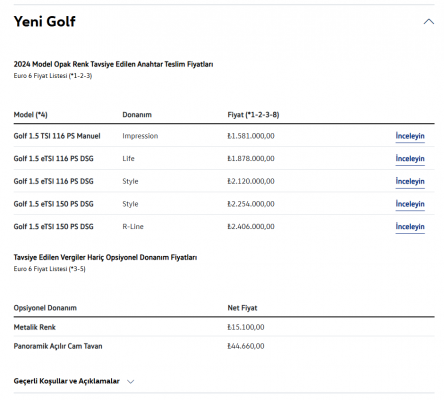Click the Model (*4) column header

tap(30, 115)
